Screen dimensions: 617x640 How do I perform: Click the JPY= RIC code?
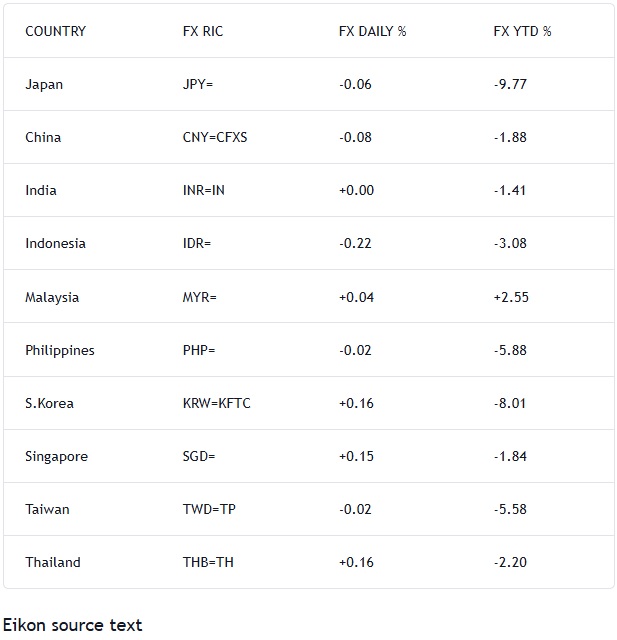(x=198, y=84)
